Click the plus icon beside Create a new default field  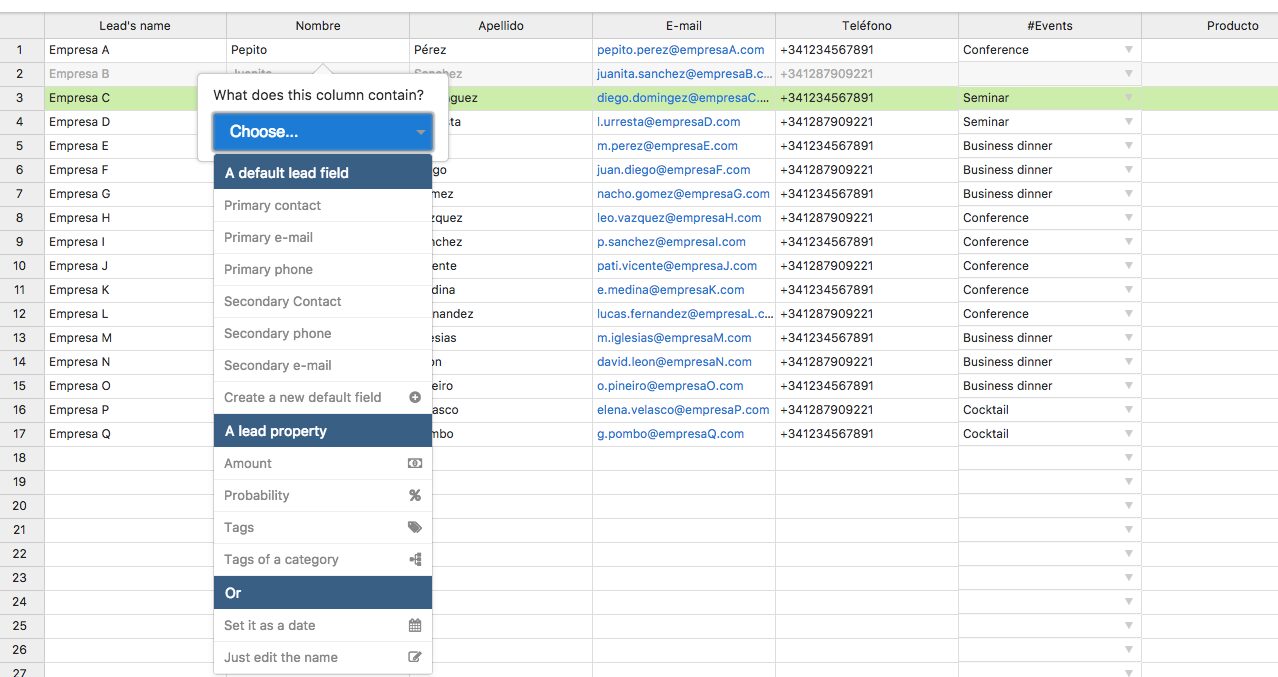coord(415,397)
